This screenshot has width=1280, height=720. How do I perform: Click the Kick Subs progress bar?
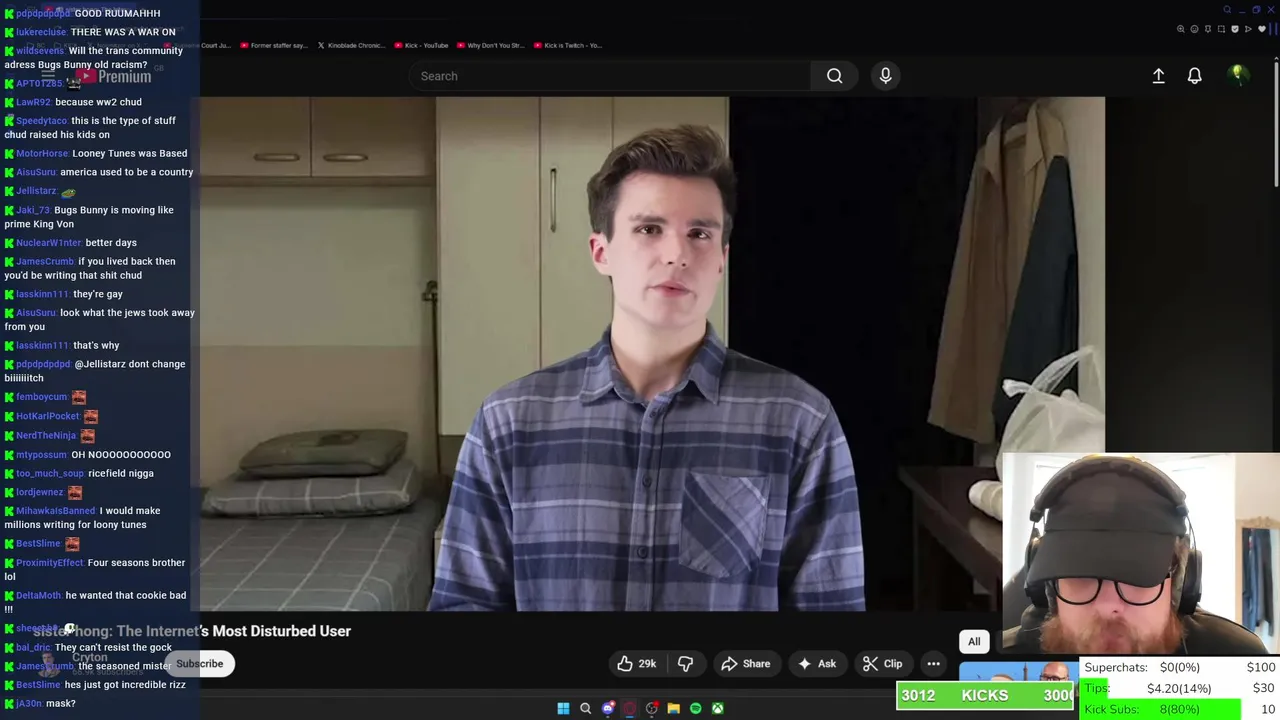point(1178,709)
